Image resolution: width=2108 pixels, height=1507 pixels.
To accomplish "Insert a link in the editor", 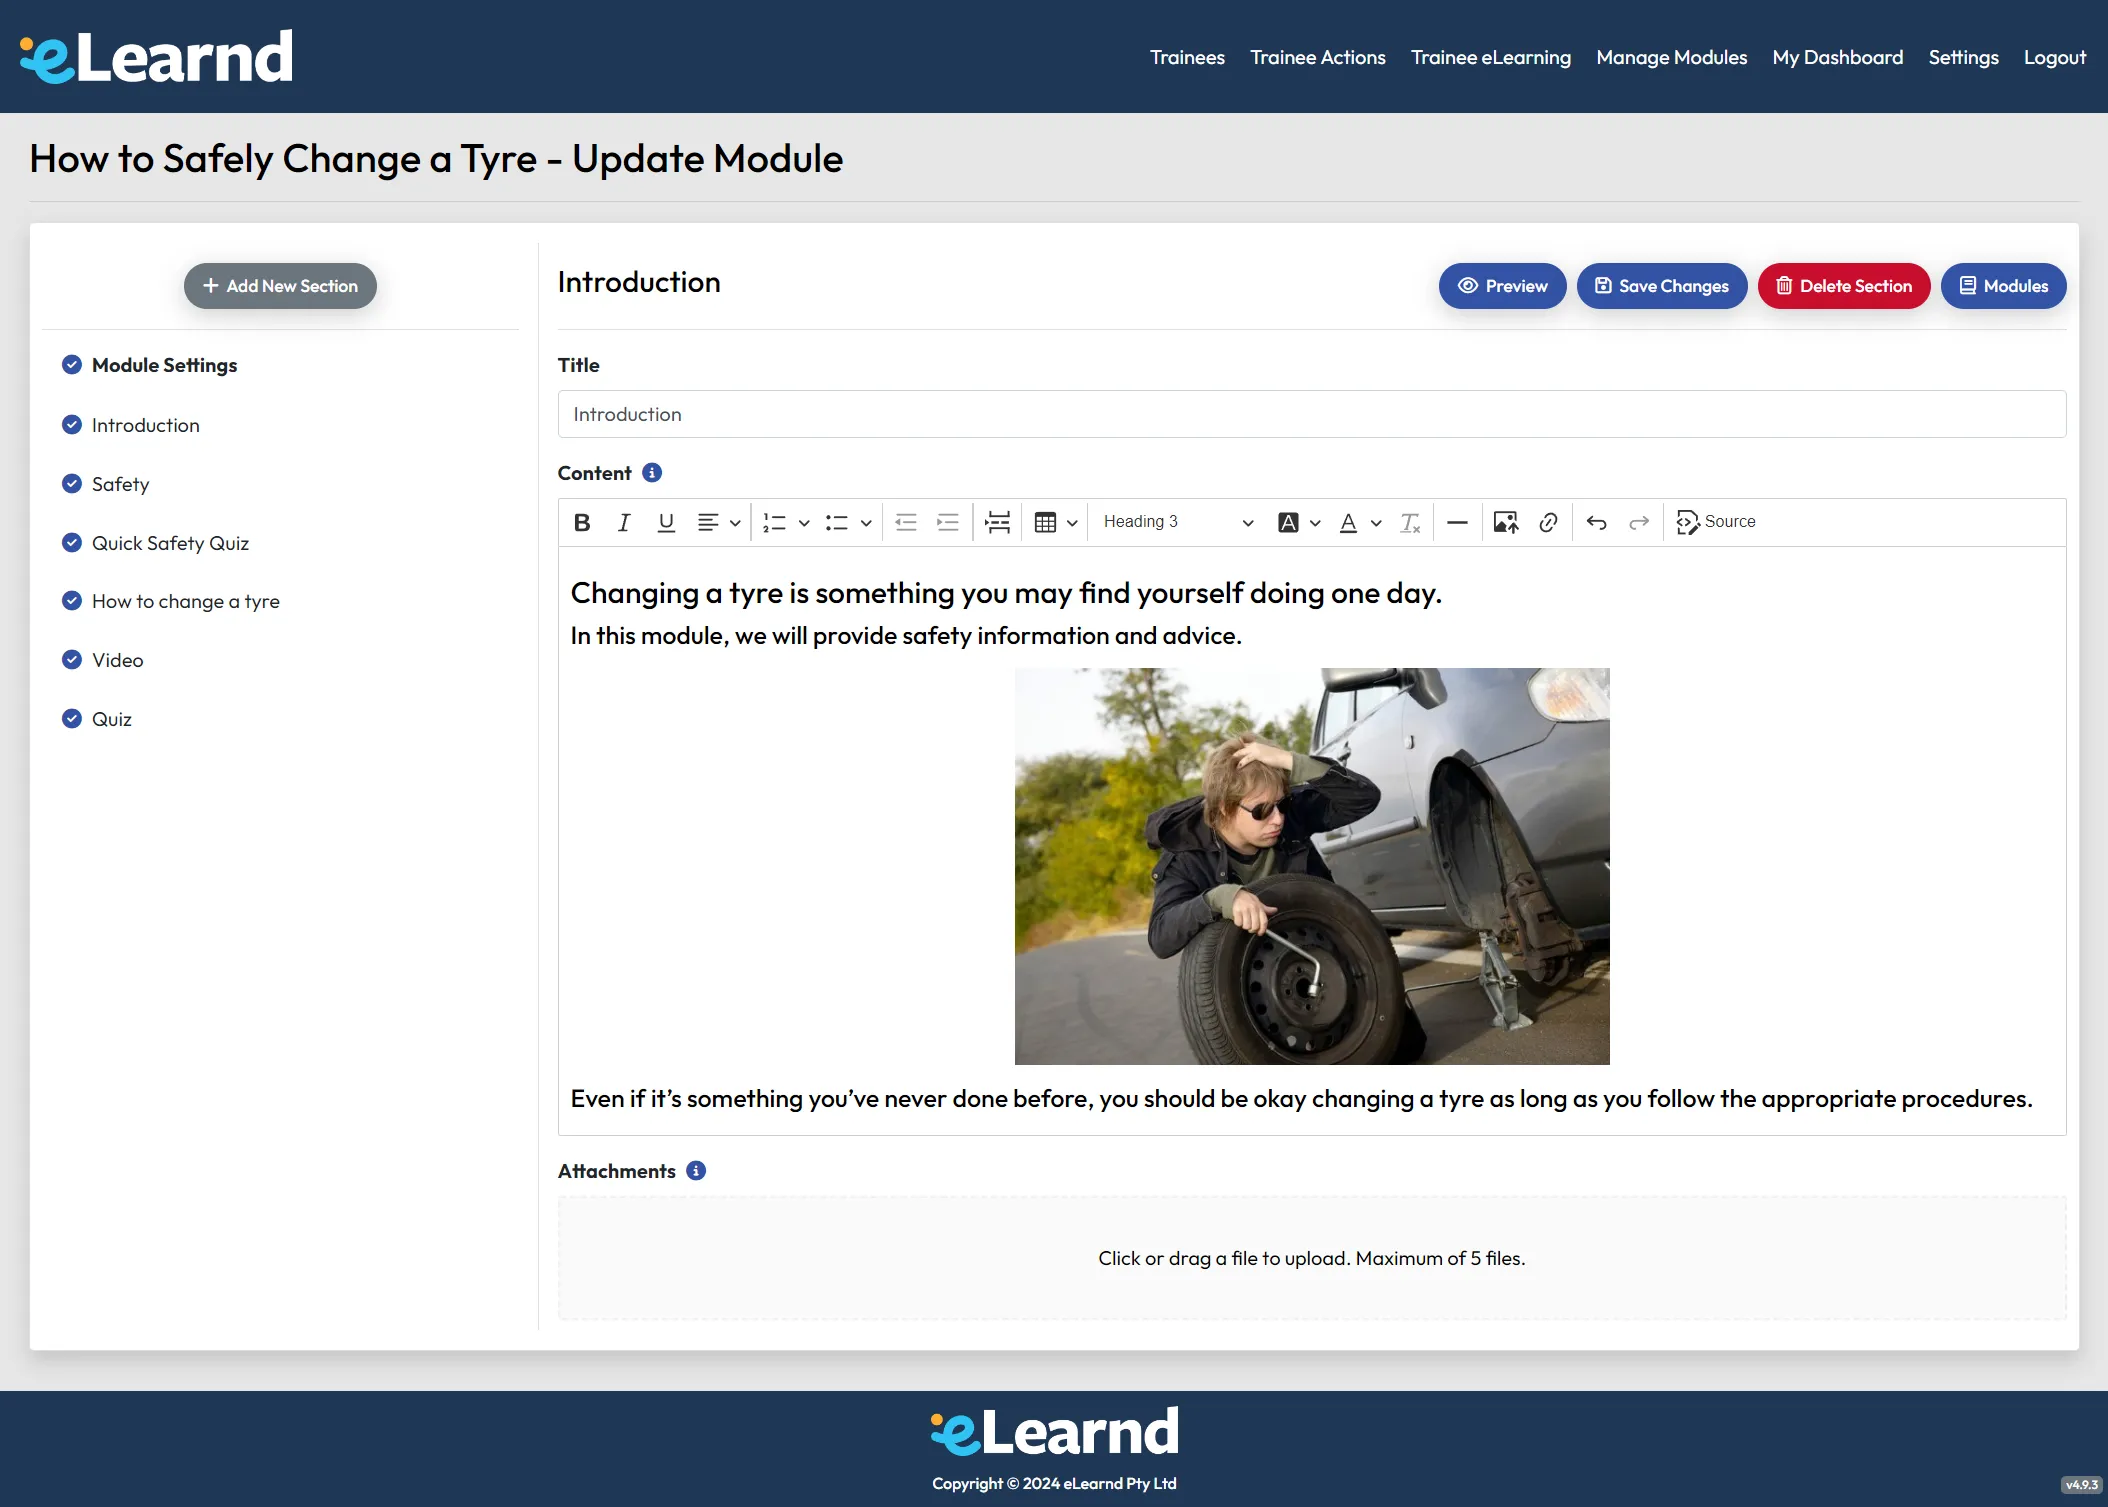I will point(1548,522).
